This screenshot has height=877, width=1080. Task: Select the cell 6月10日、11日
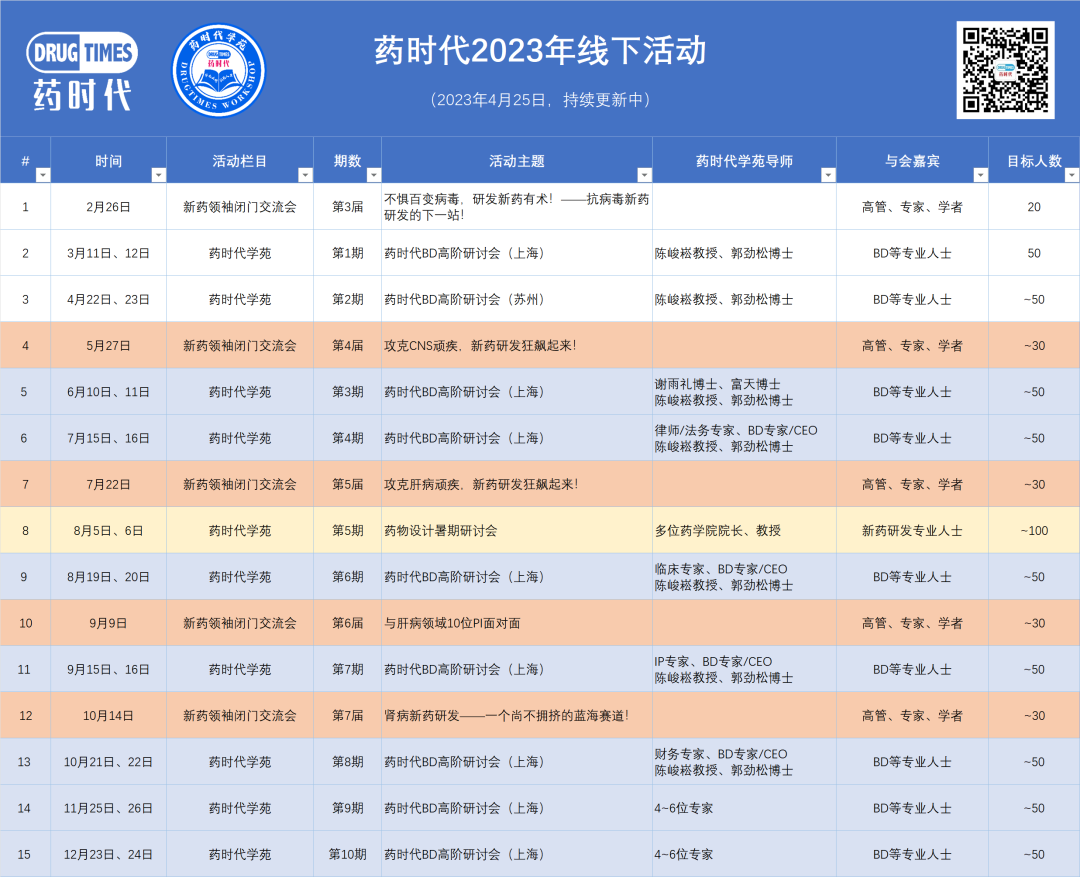tap(108, 391)
